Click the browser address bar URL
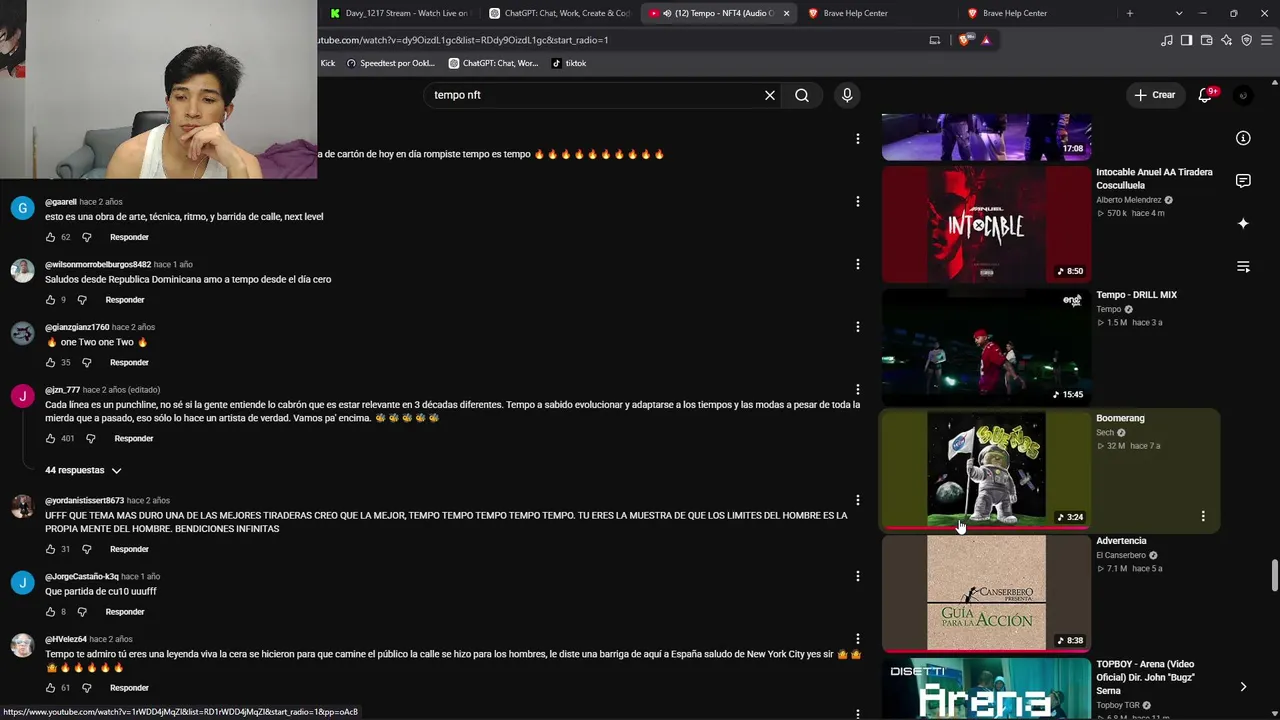This screenshot has width=1280, height=720. pyautogui.click(x=464, y=40)
